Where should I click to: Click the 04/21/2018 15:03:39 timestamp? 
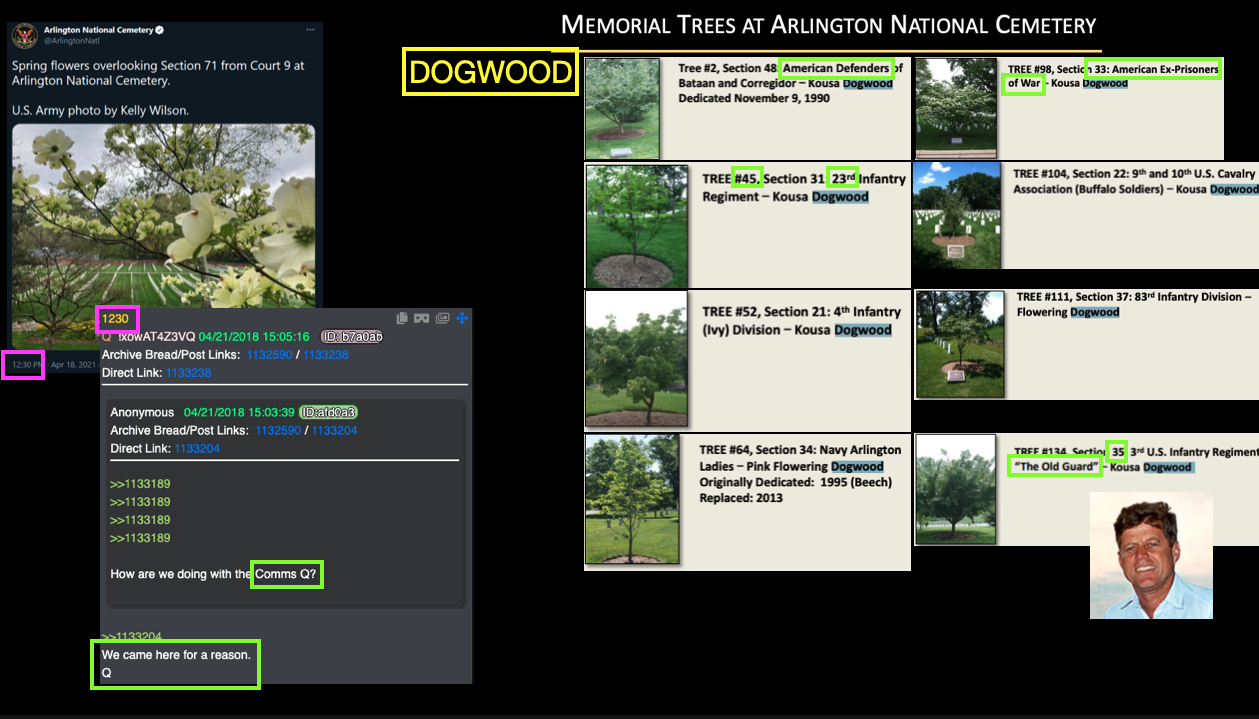239,413
